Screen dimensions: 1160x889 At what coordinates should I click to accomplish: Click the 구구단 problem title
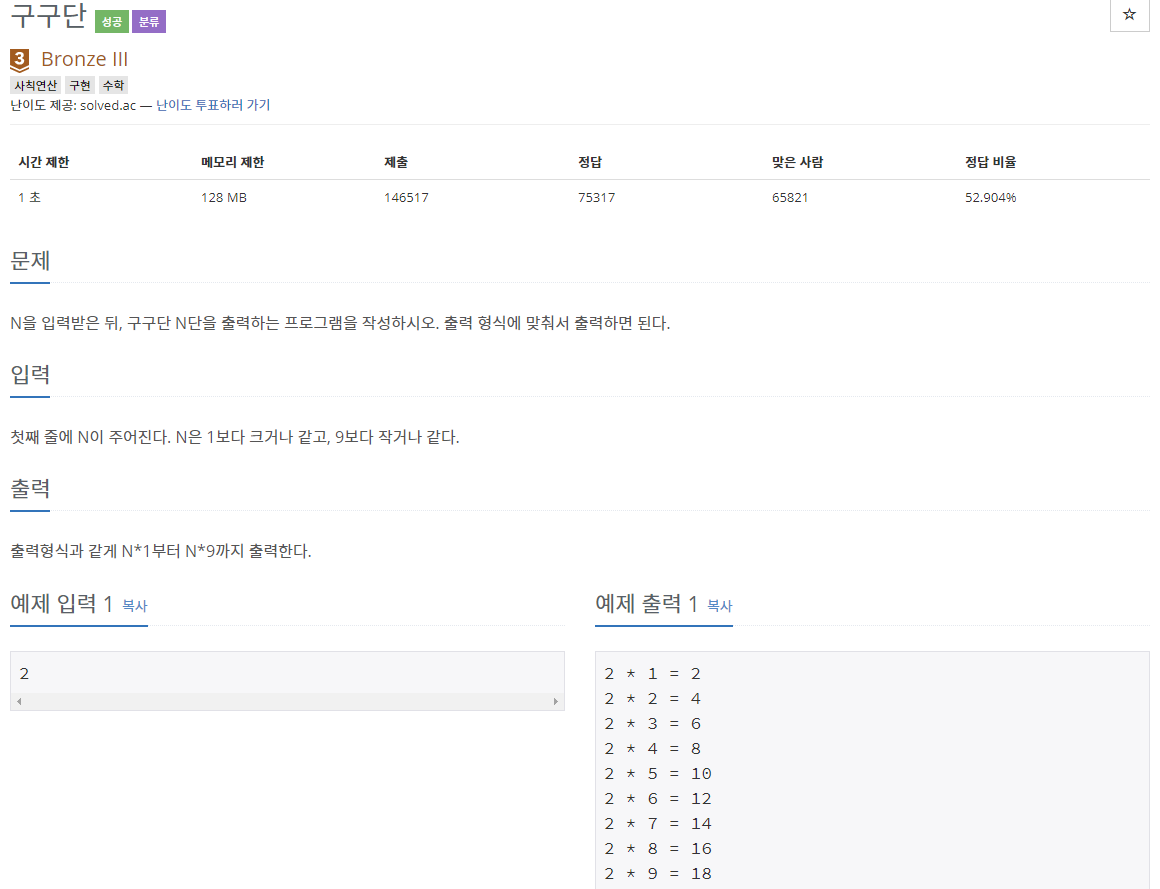point(48,15)
